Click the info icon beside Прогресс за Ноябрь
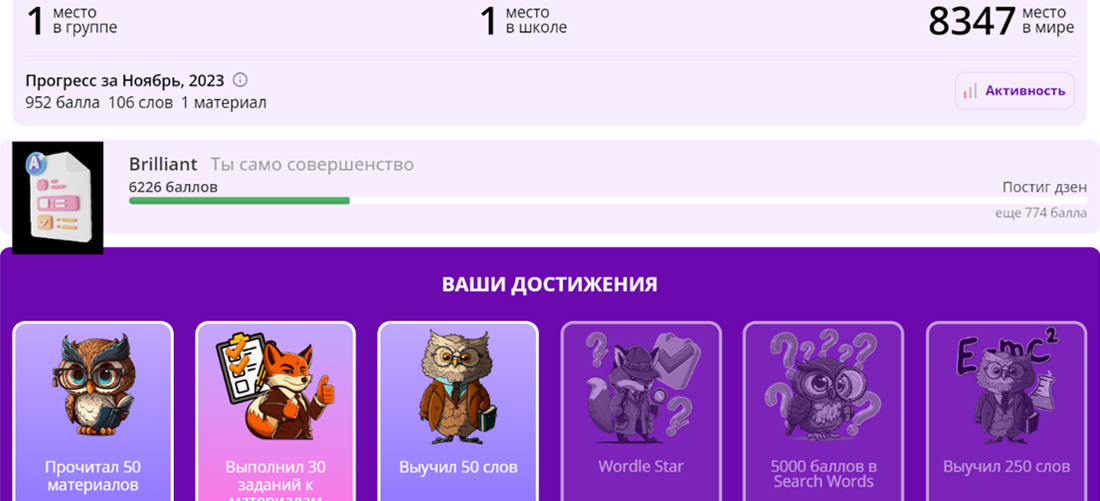 240,79
